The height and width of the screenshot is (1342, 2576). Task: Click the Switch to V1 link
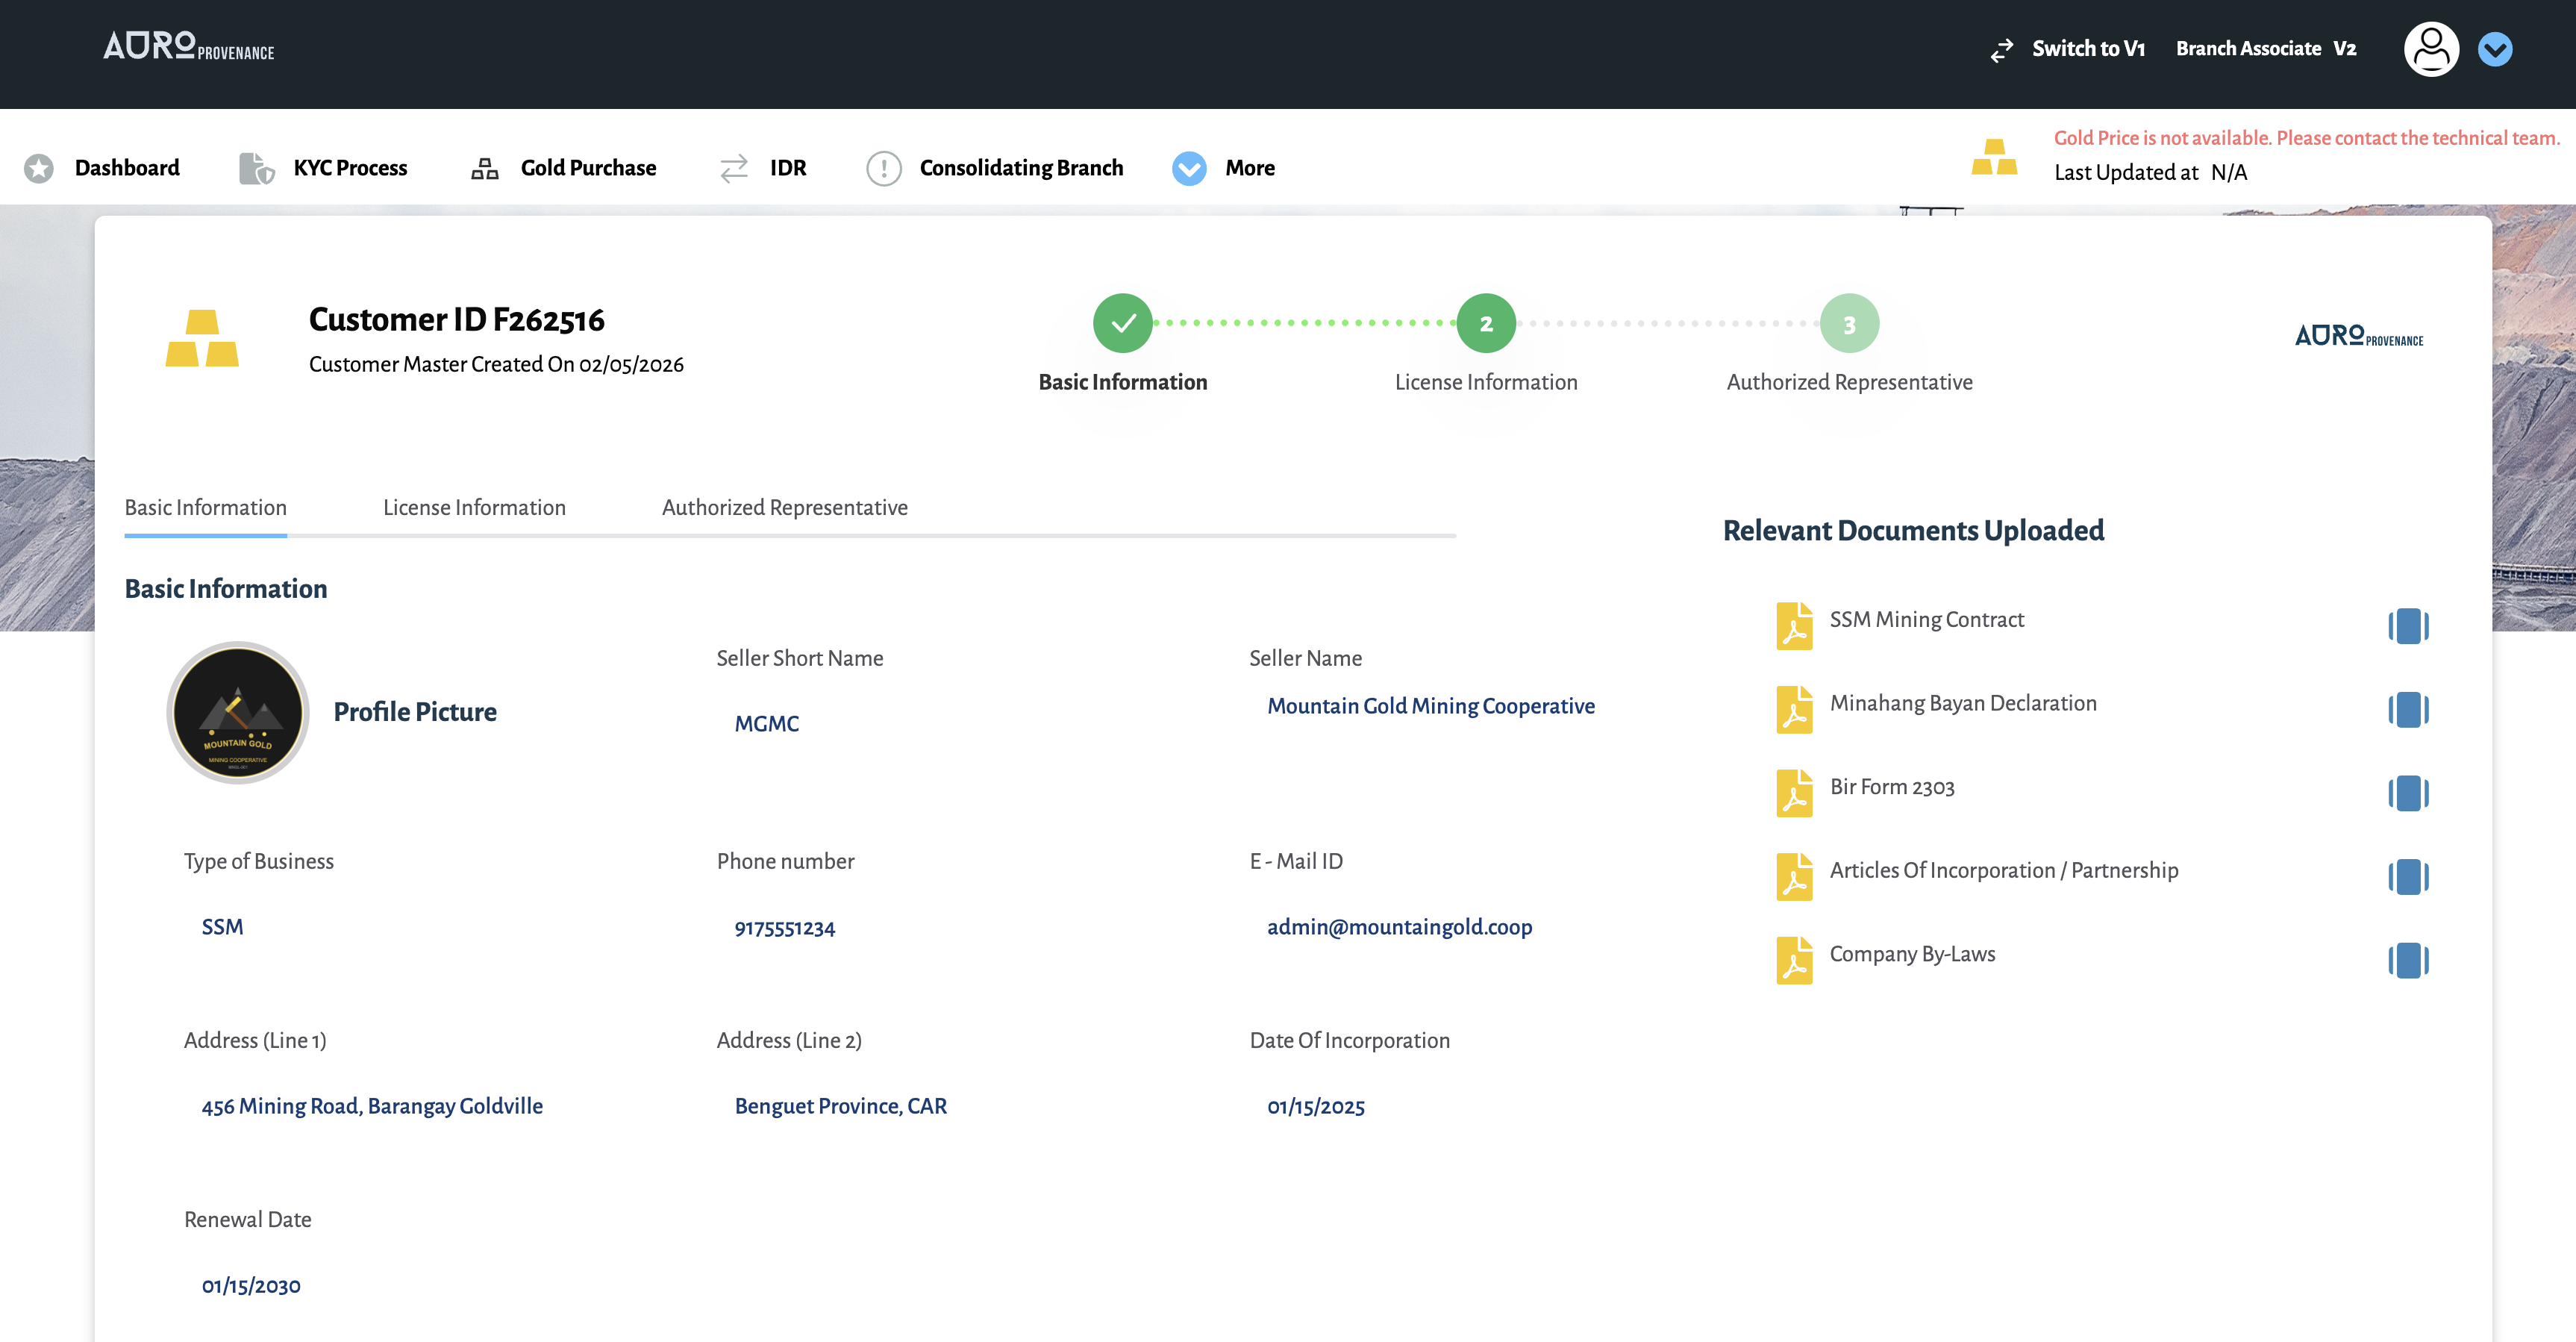coord(2089,48)
